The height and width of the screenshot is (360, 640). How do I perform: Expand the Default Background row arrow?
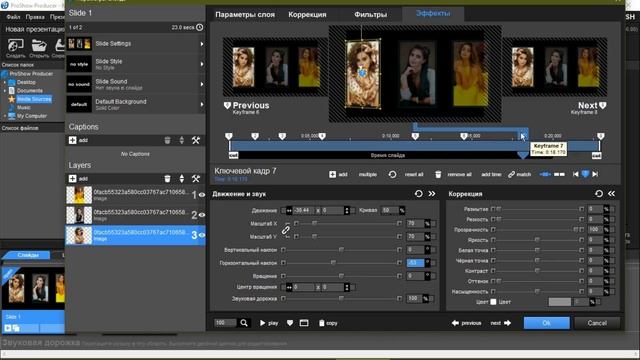(x=202, y=104)
